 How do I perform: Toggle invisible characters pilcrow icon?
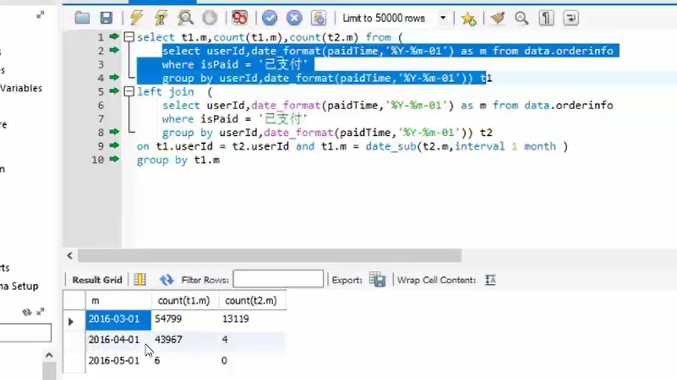[x=546, y=18]
